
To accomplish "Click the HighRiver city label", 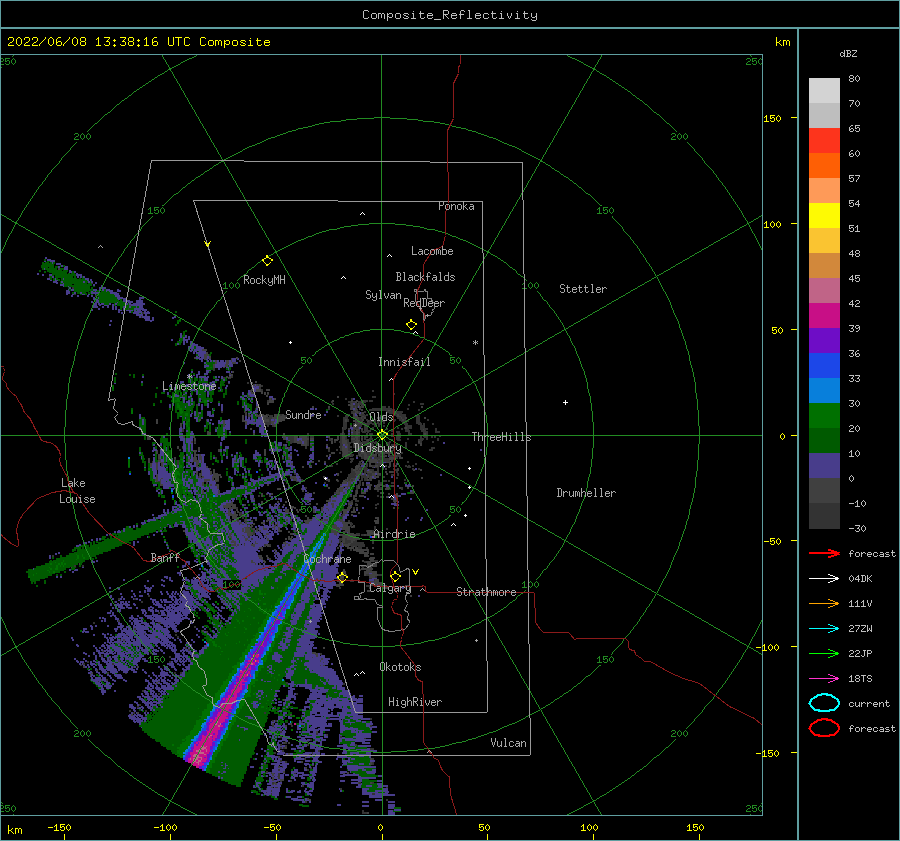I will [x=415, y=702].
